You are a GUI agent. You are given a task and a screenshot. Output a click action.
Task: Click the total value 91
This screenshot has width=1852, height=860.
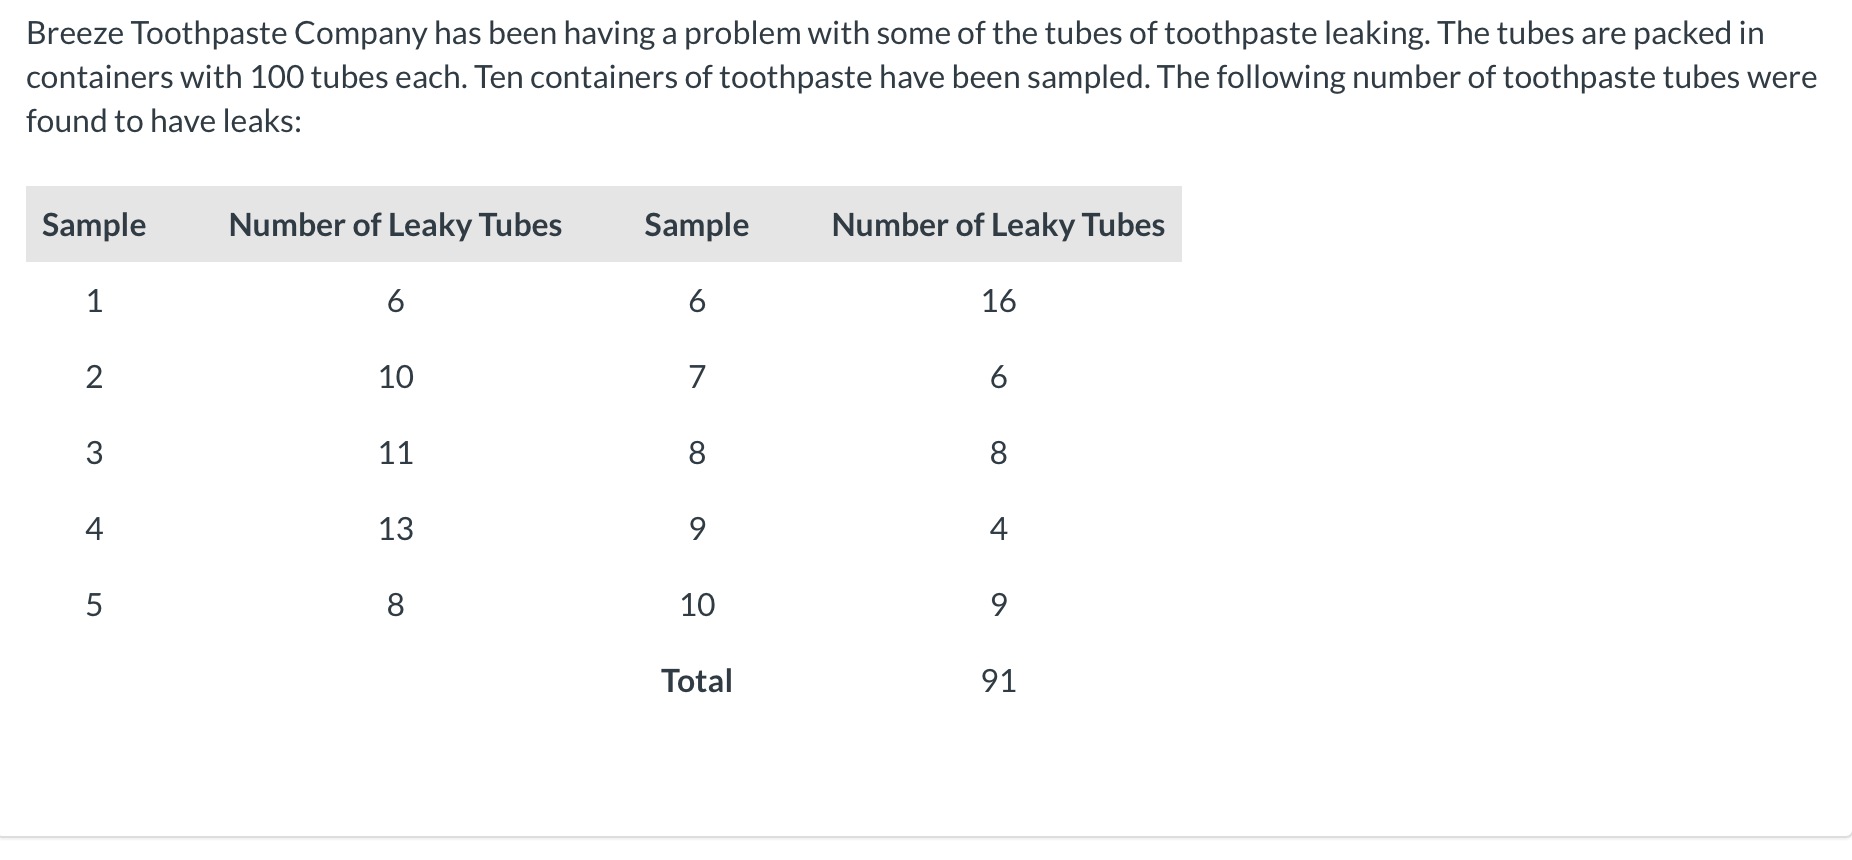point(998,681)
